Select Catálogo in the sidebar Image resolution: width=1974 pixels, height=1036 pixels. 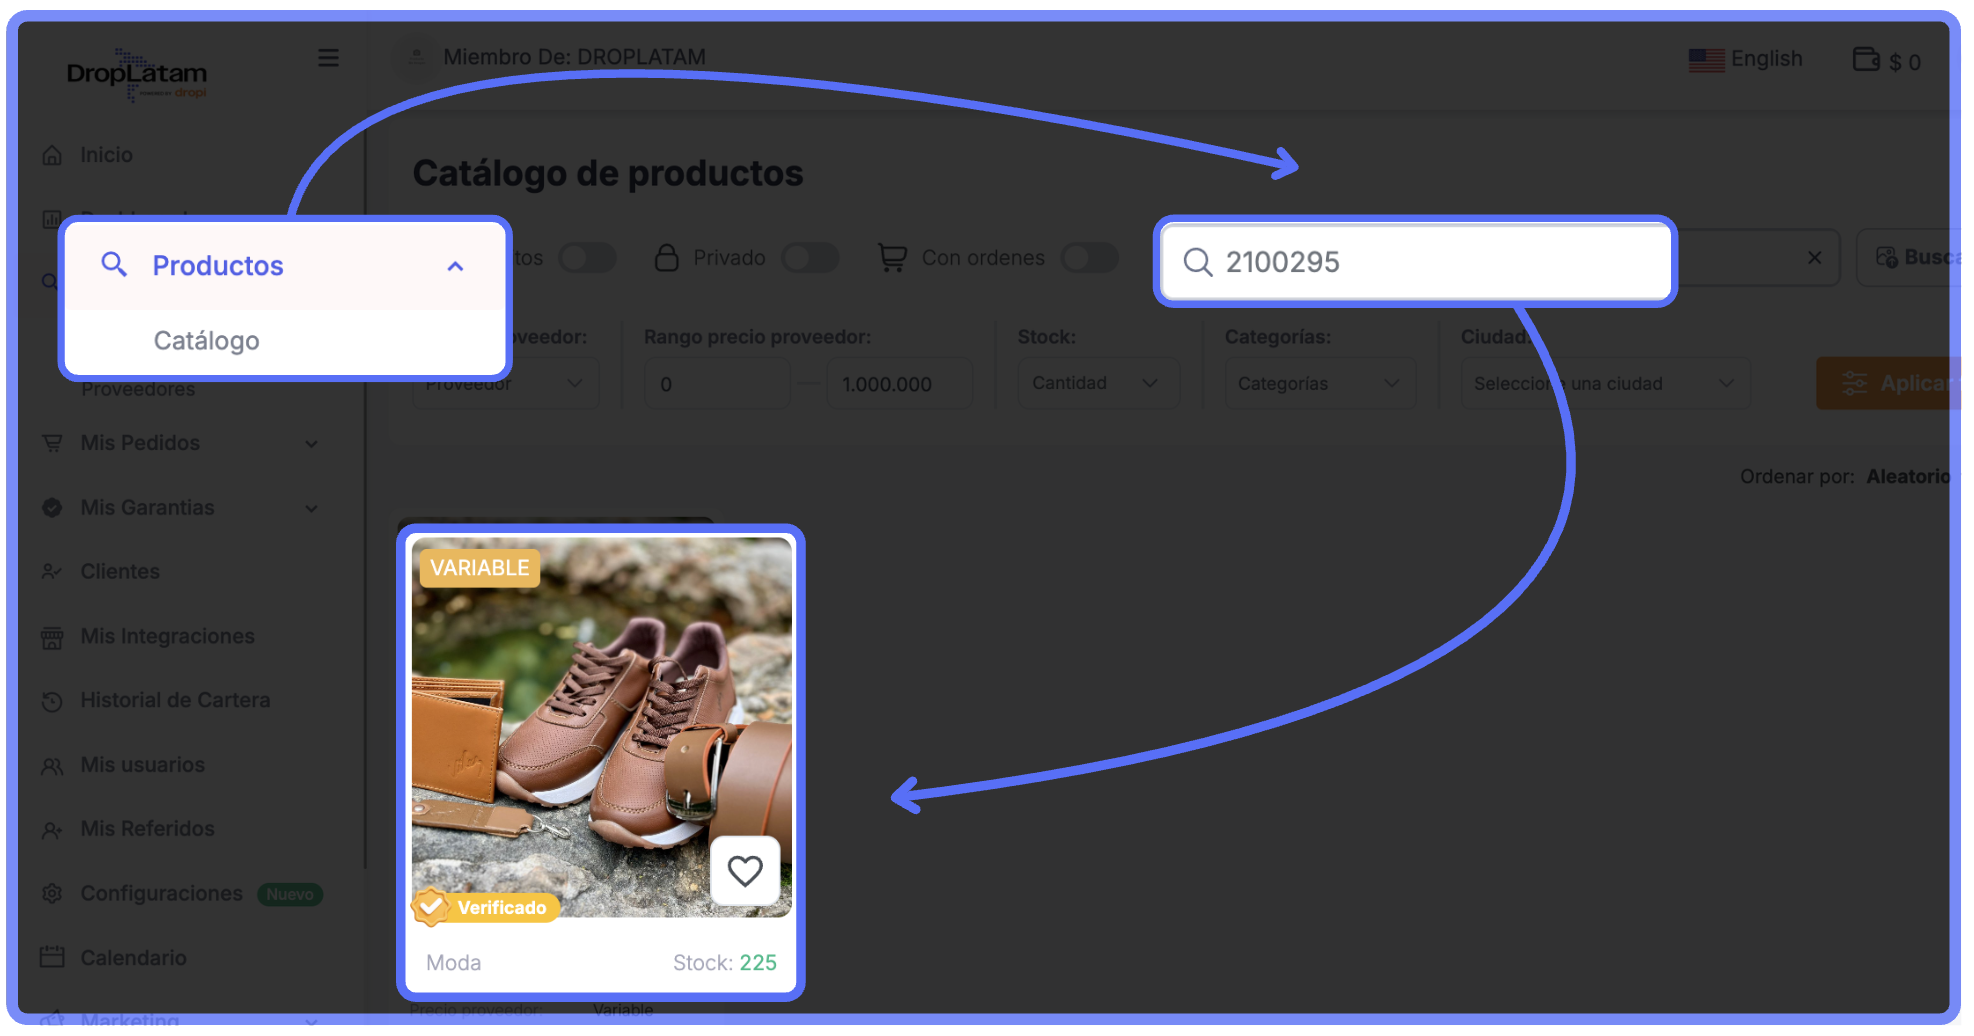click(x=207, y=341)
